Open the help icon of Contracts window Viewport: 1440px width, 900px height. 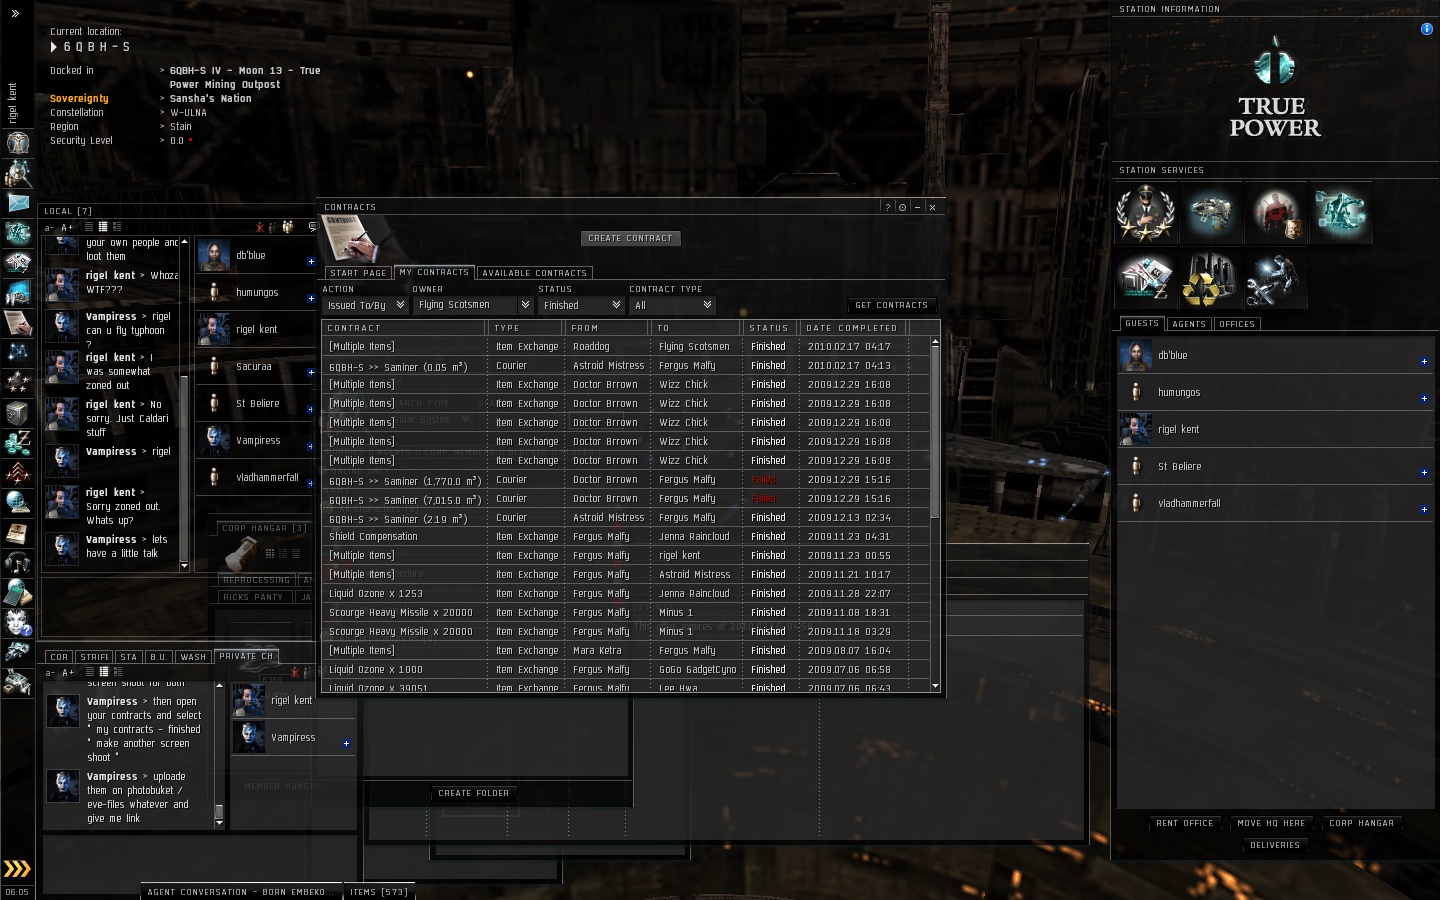pyautogui.click(x=887, y=207)
